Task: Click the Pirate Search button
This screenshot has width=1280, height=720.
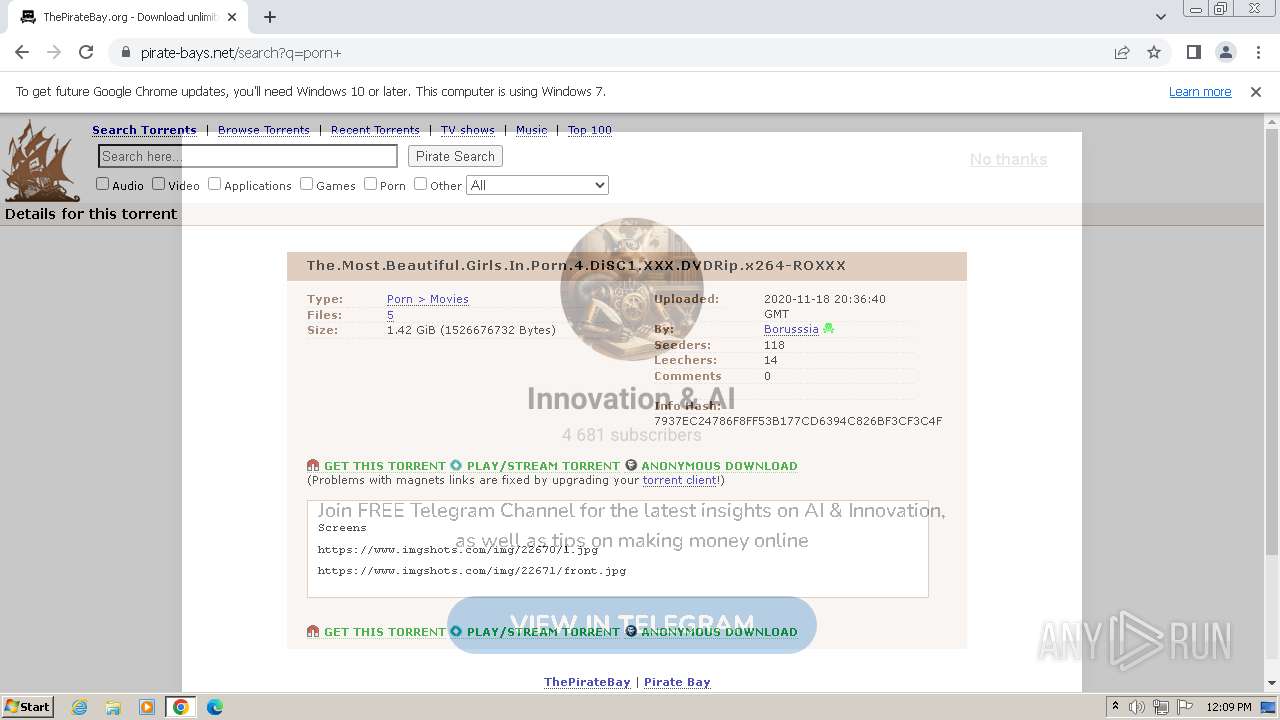Action: [x=455, y=156]
